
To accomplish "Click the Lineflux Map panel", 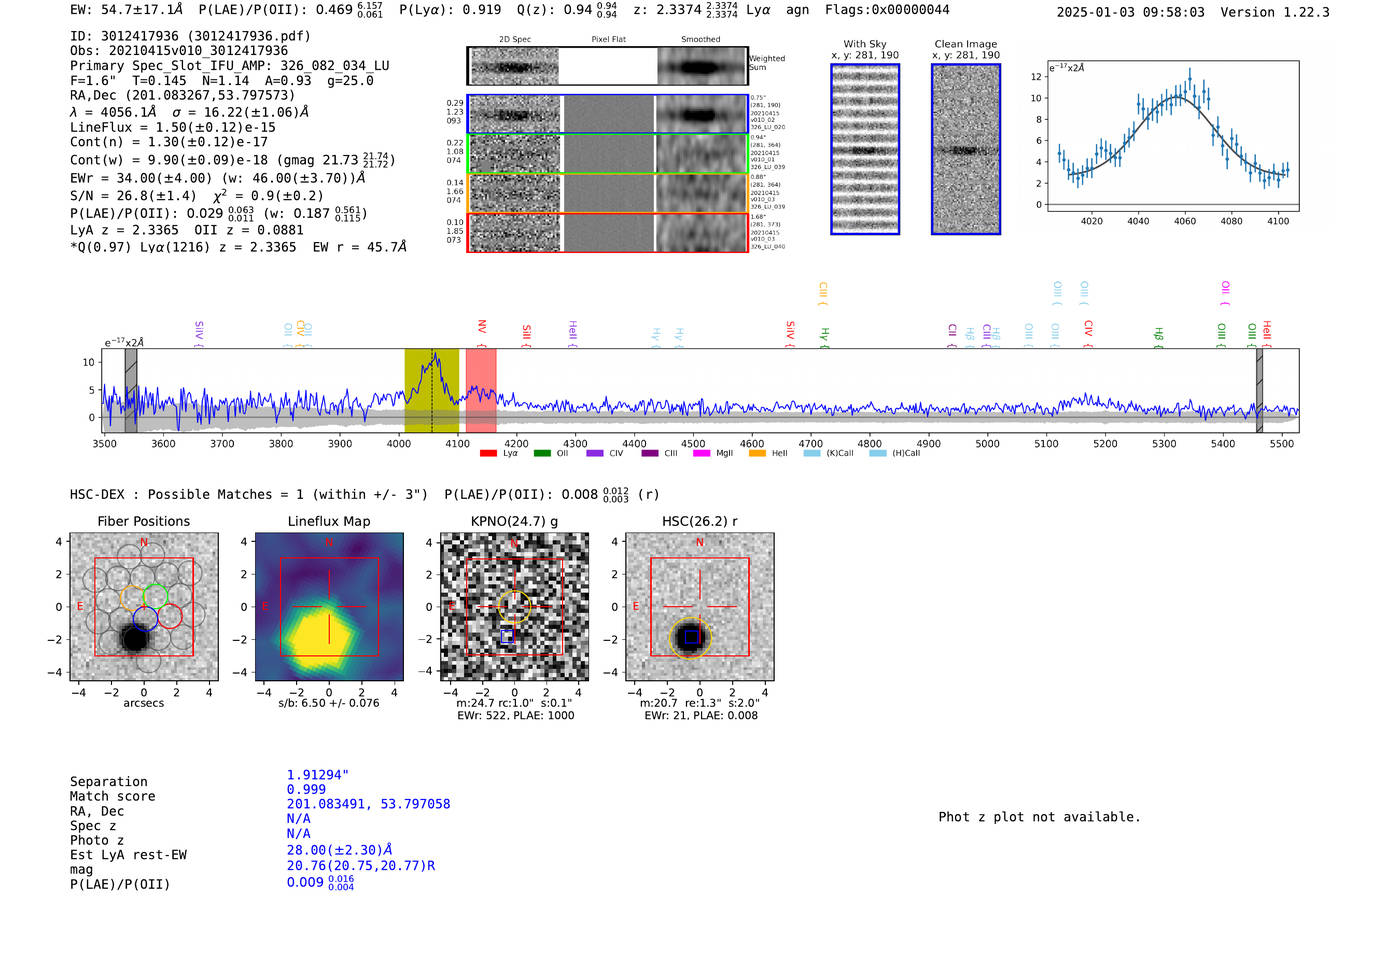I will point(329,607).
